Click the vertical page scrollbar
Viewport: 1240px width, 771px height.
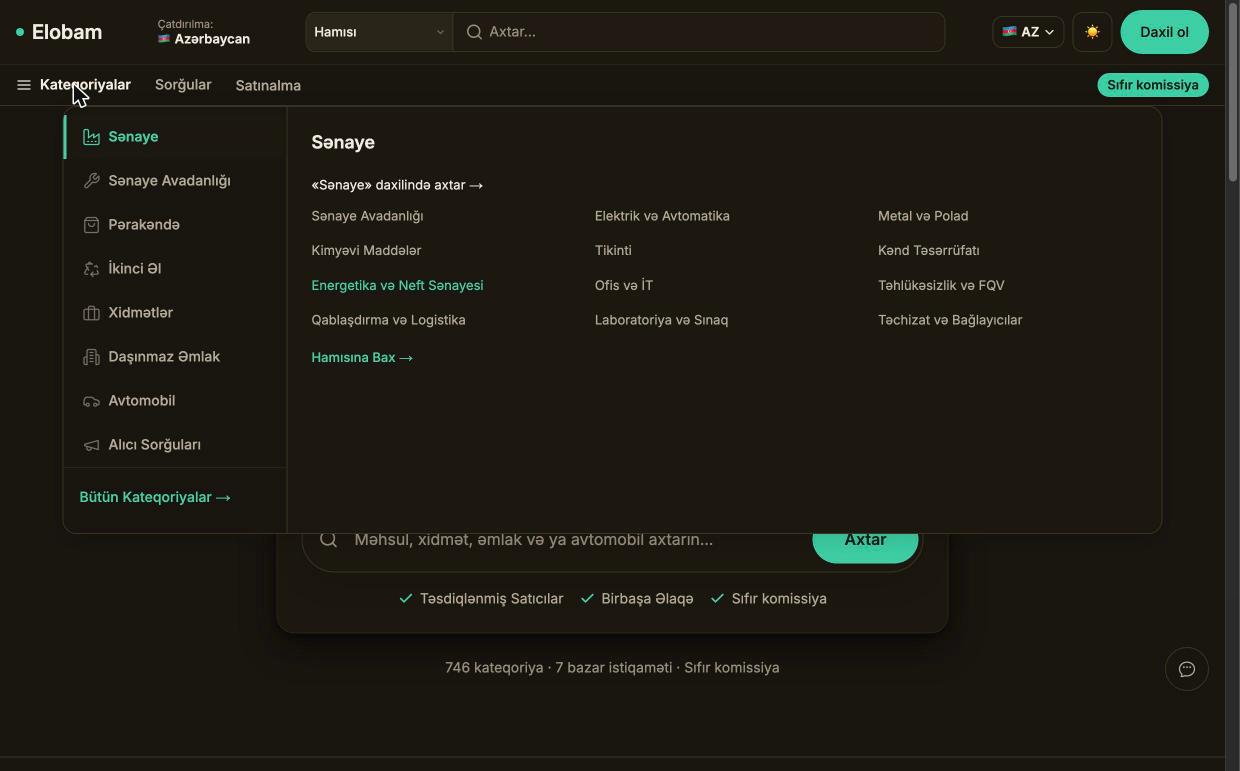coord(1232,90)
